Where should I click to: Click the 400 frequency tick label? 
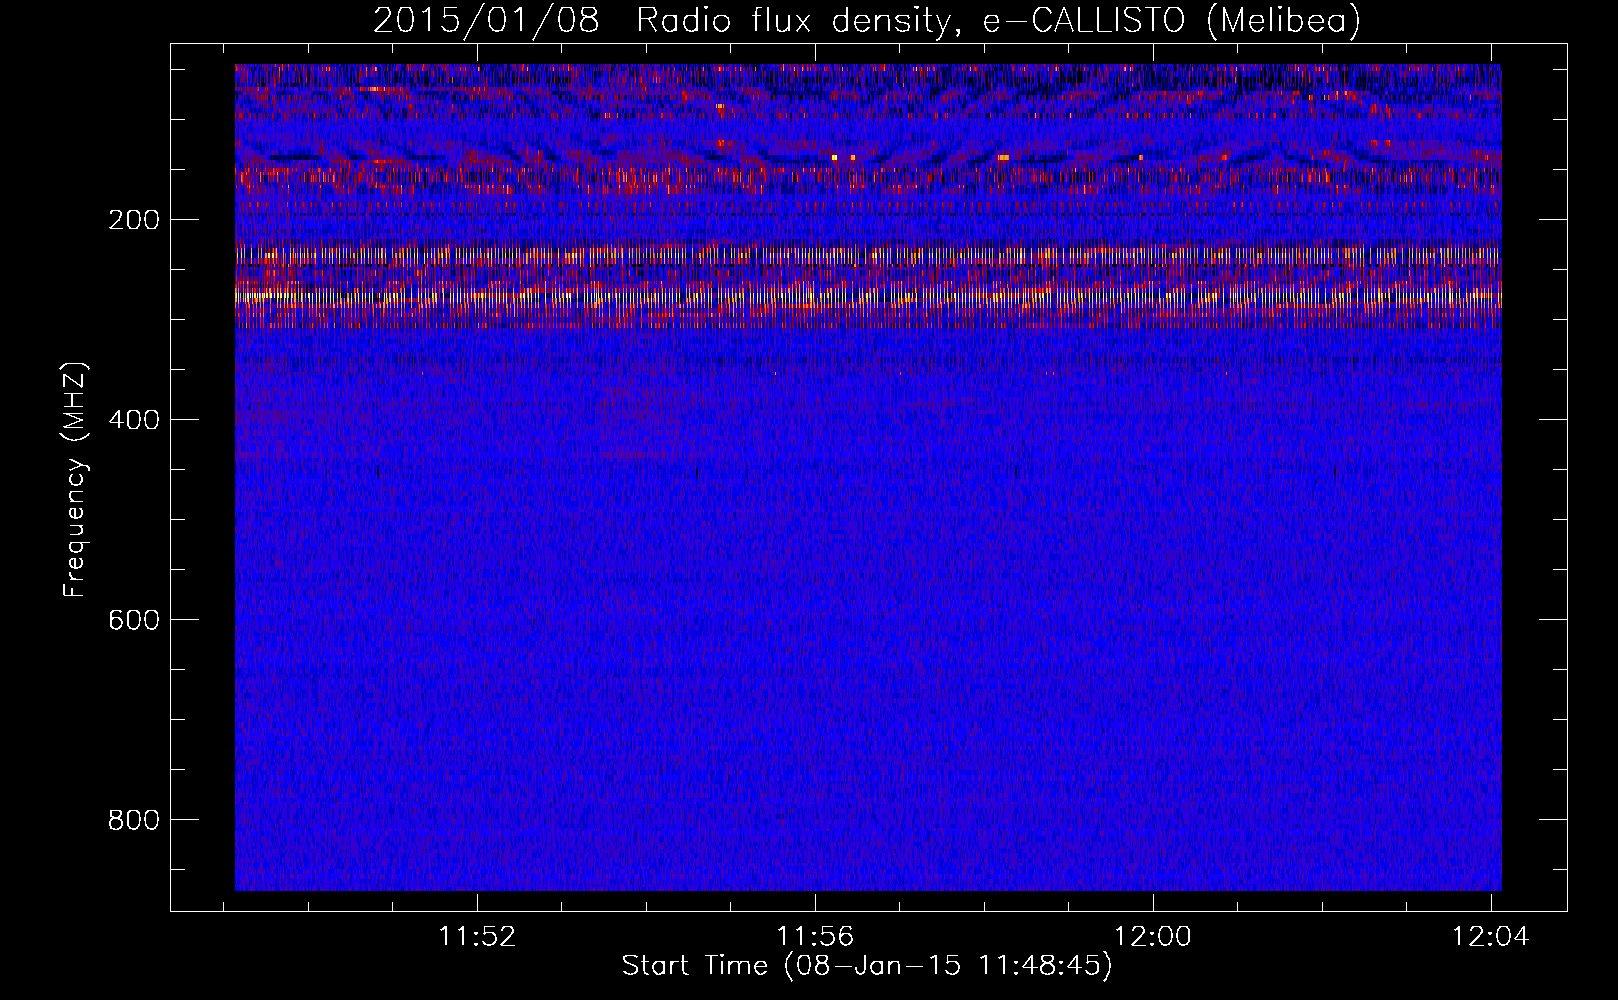click(134, 420)
